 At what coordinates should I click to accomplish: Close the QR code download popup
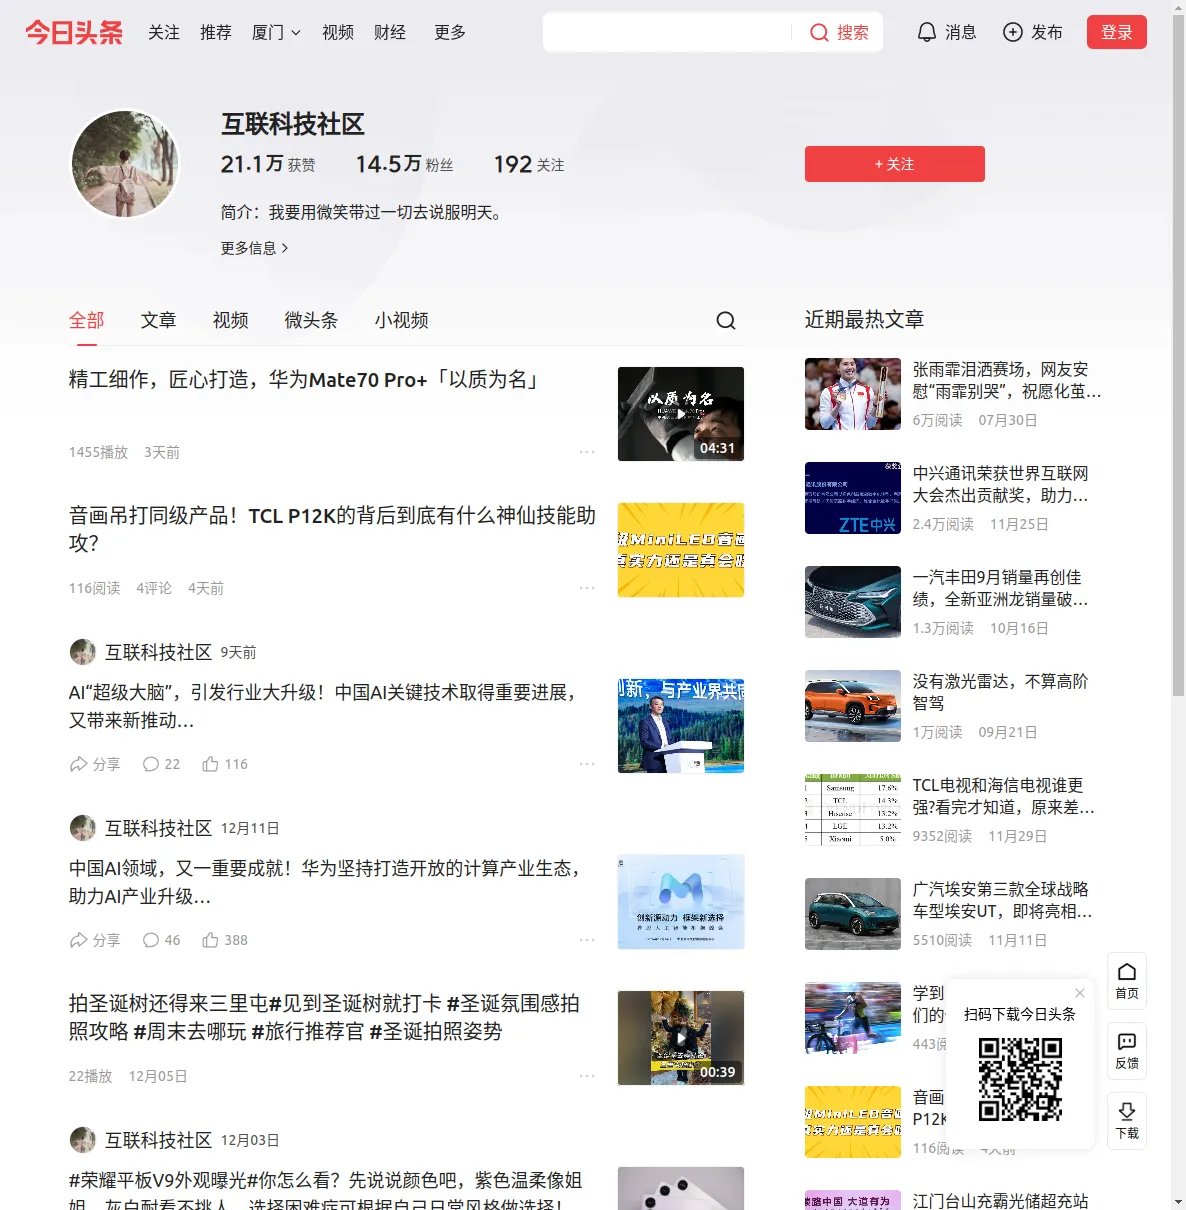click(x=1080, y=993)
